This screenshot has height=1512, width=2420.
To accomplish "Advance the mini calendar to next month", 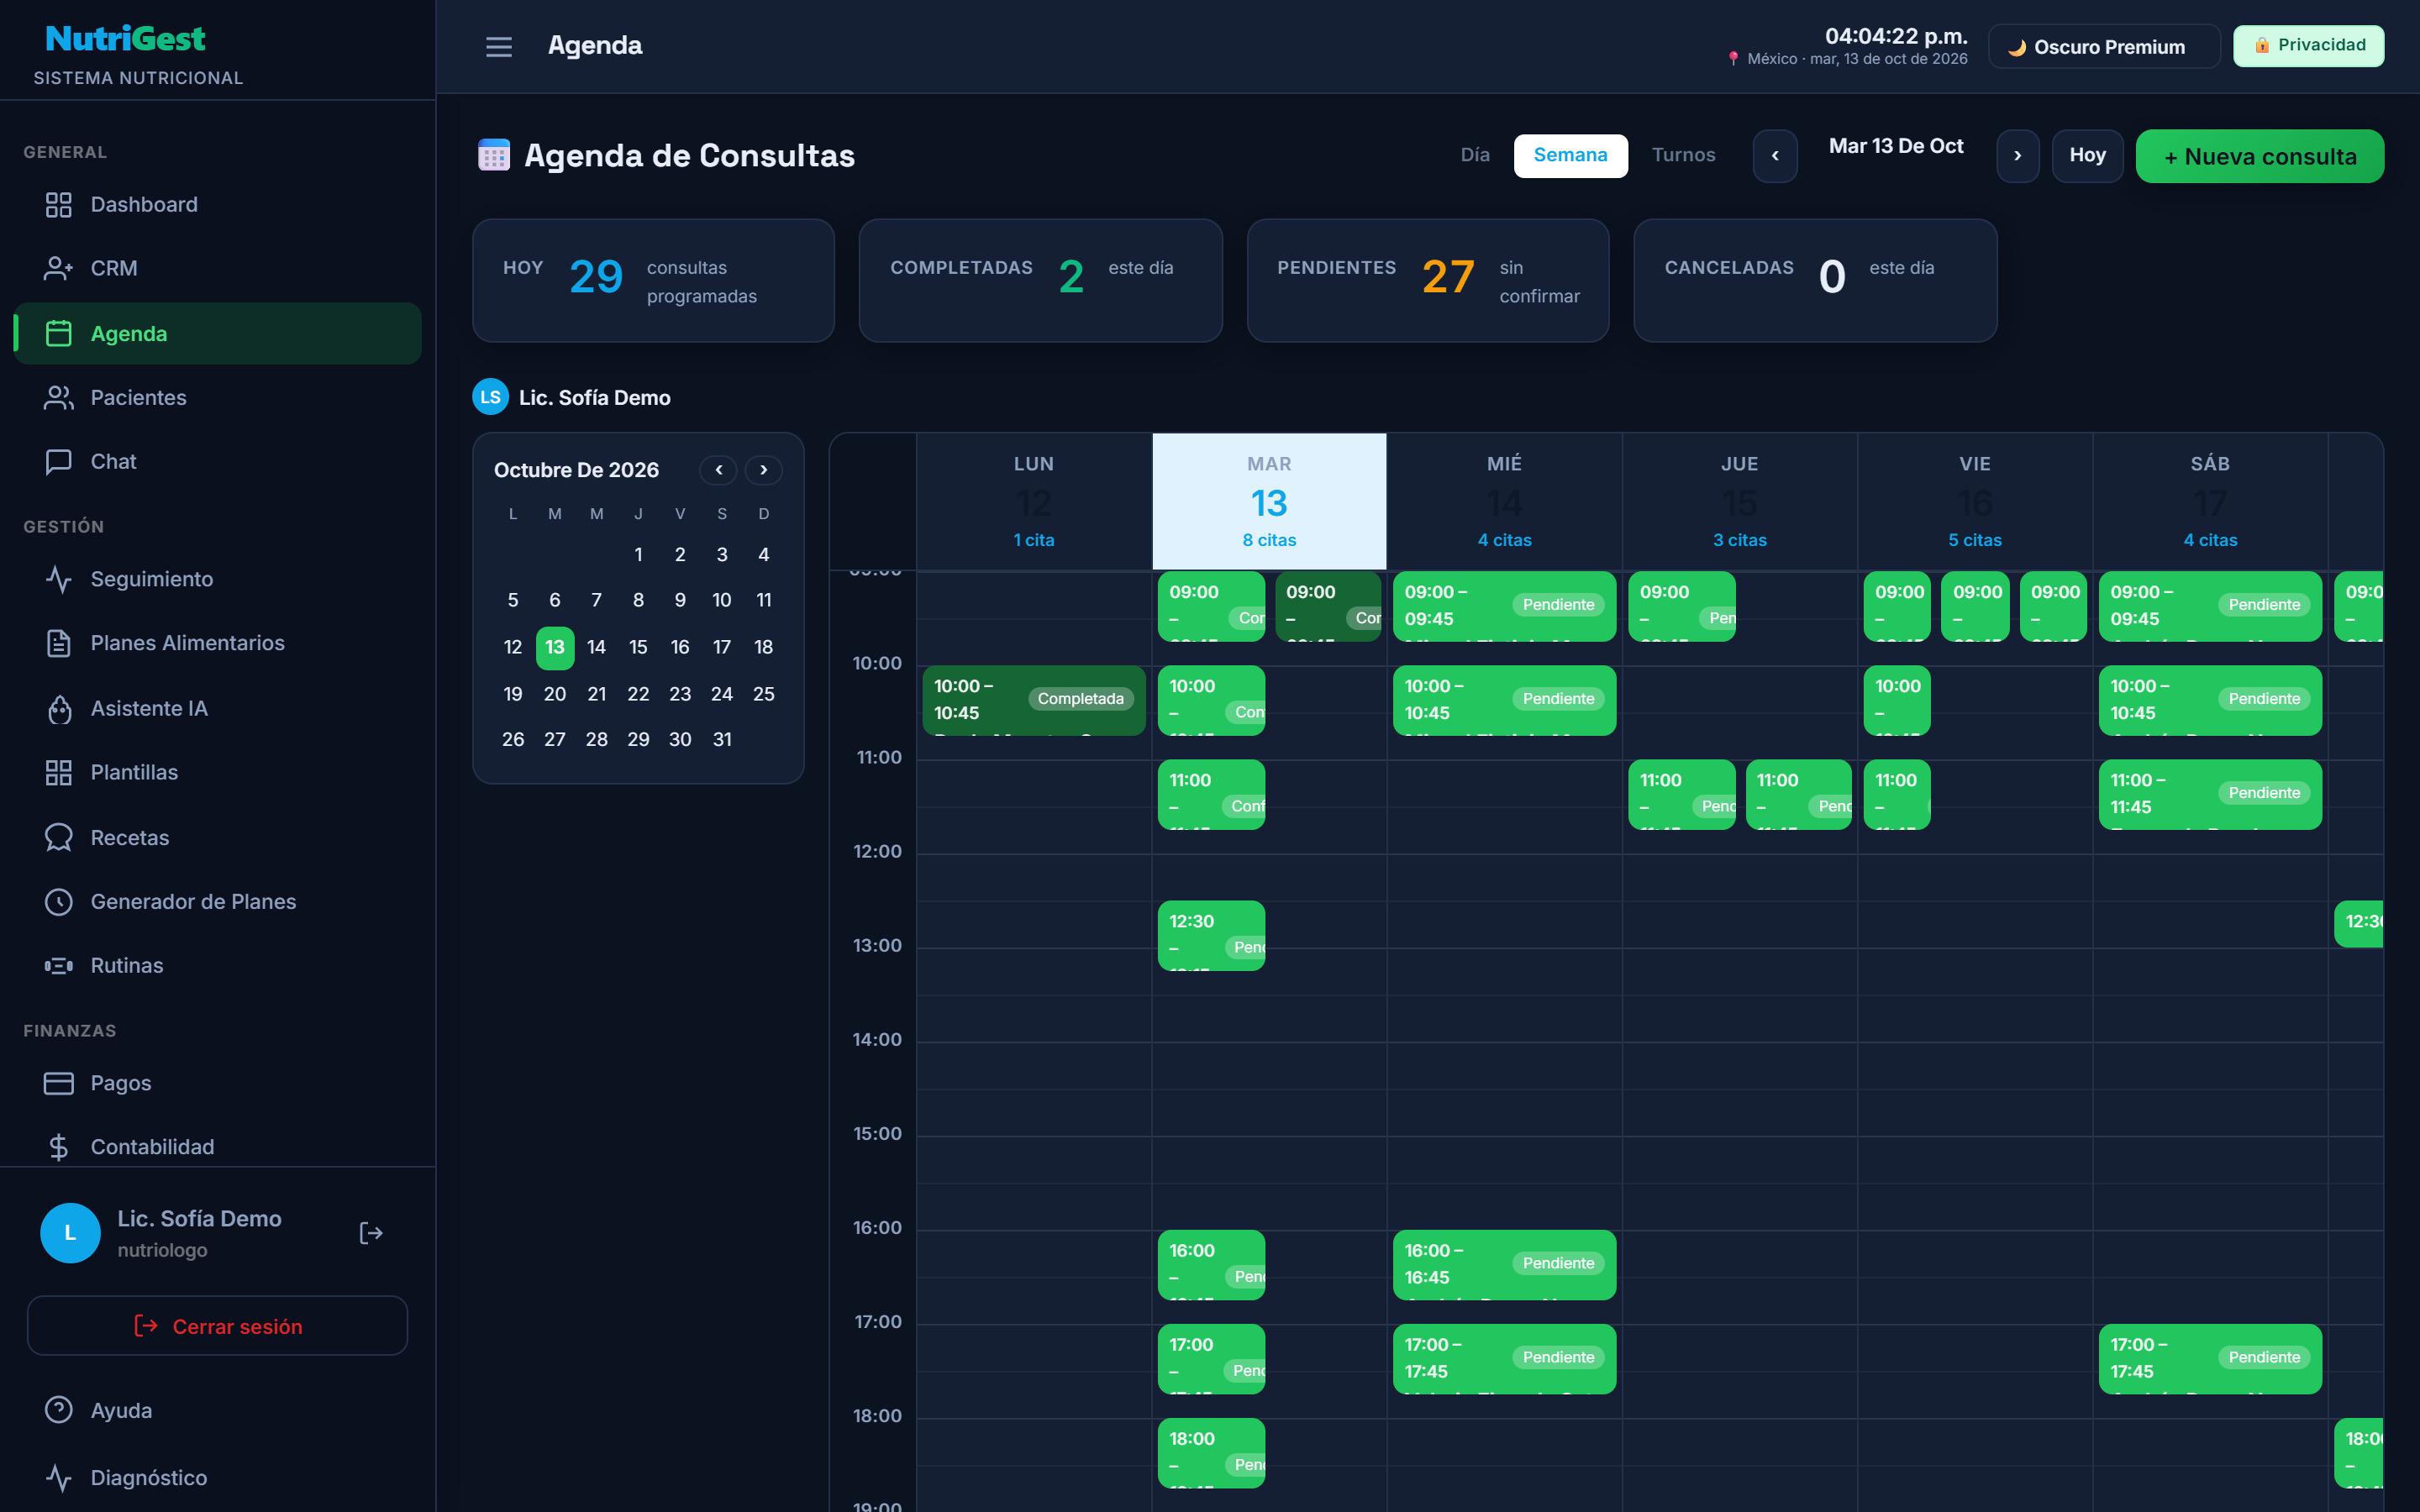I will (x=763, y=470).
